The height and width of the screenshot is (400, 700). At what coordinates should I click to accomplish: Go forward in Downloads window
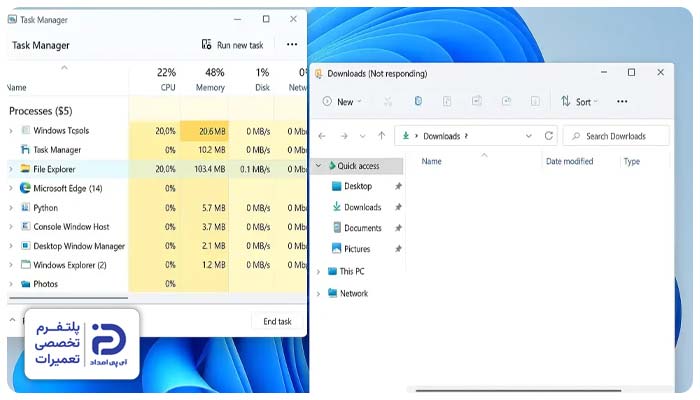click(344, 136)
